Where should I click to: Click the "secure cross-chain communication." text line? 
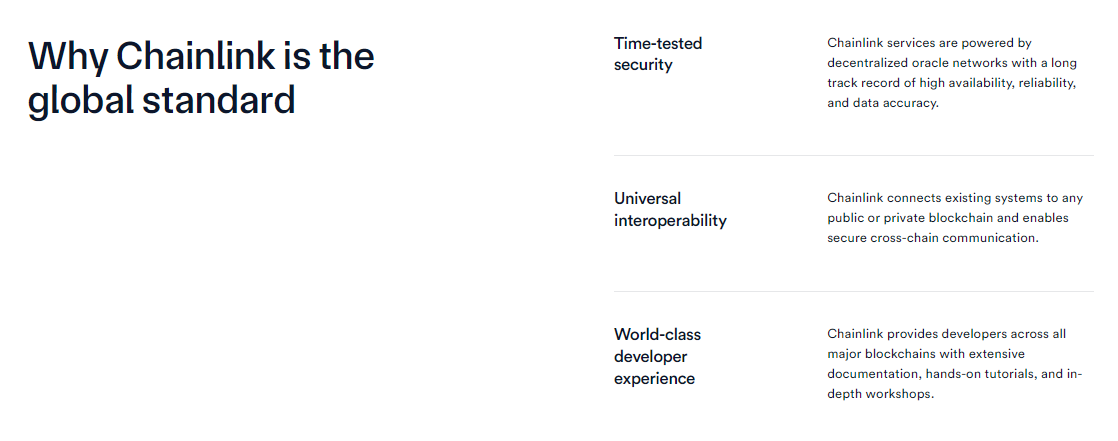coord(933,238)
